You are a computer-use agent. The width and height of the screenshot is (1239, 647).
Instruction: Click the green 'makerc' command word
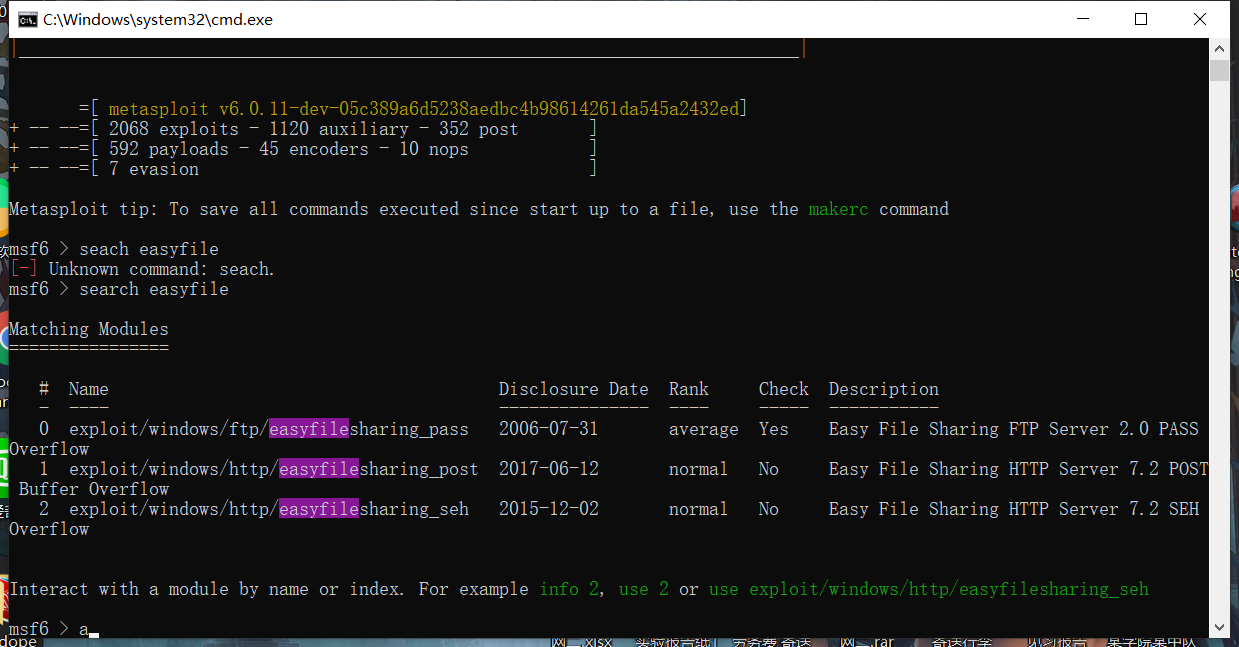(839, 209)
